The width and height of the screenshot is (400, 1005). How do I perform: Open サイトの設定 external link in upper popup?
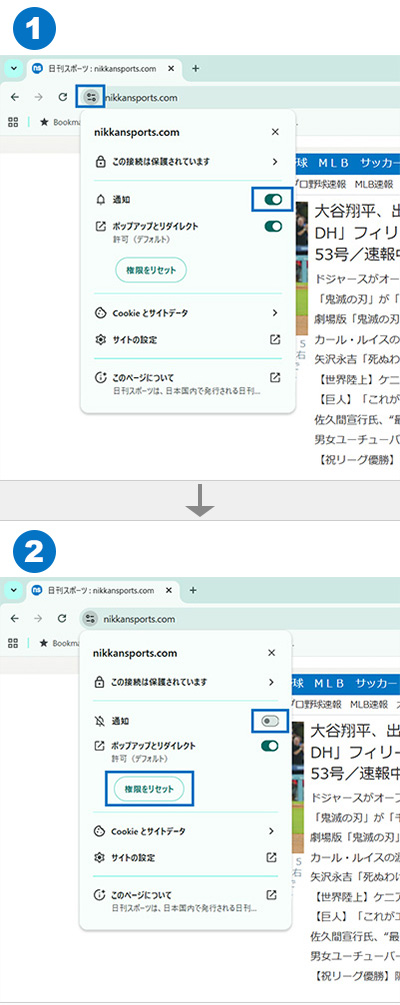tap(275, 340)
